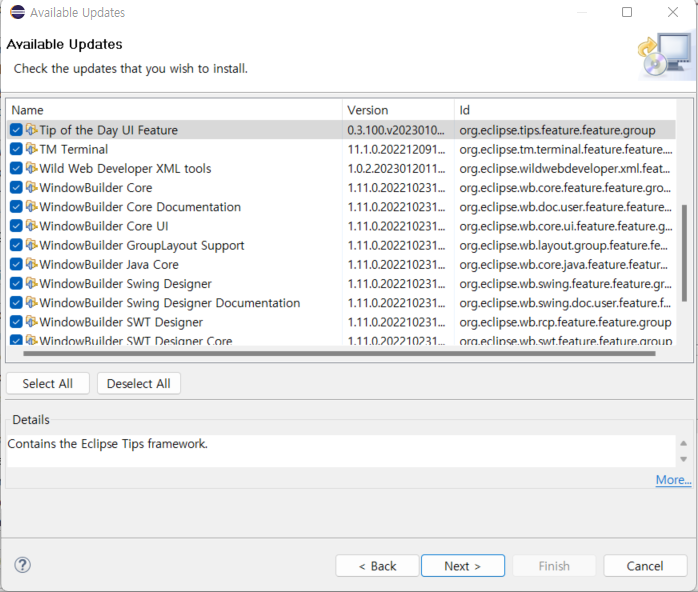Click org.eclipse.wildwebdeveloper.xml id cell
The width and height of the screenshot is (698, 592).
coord(564,168)
